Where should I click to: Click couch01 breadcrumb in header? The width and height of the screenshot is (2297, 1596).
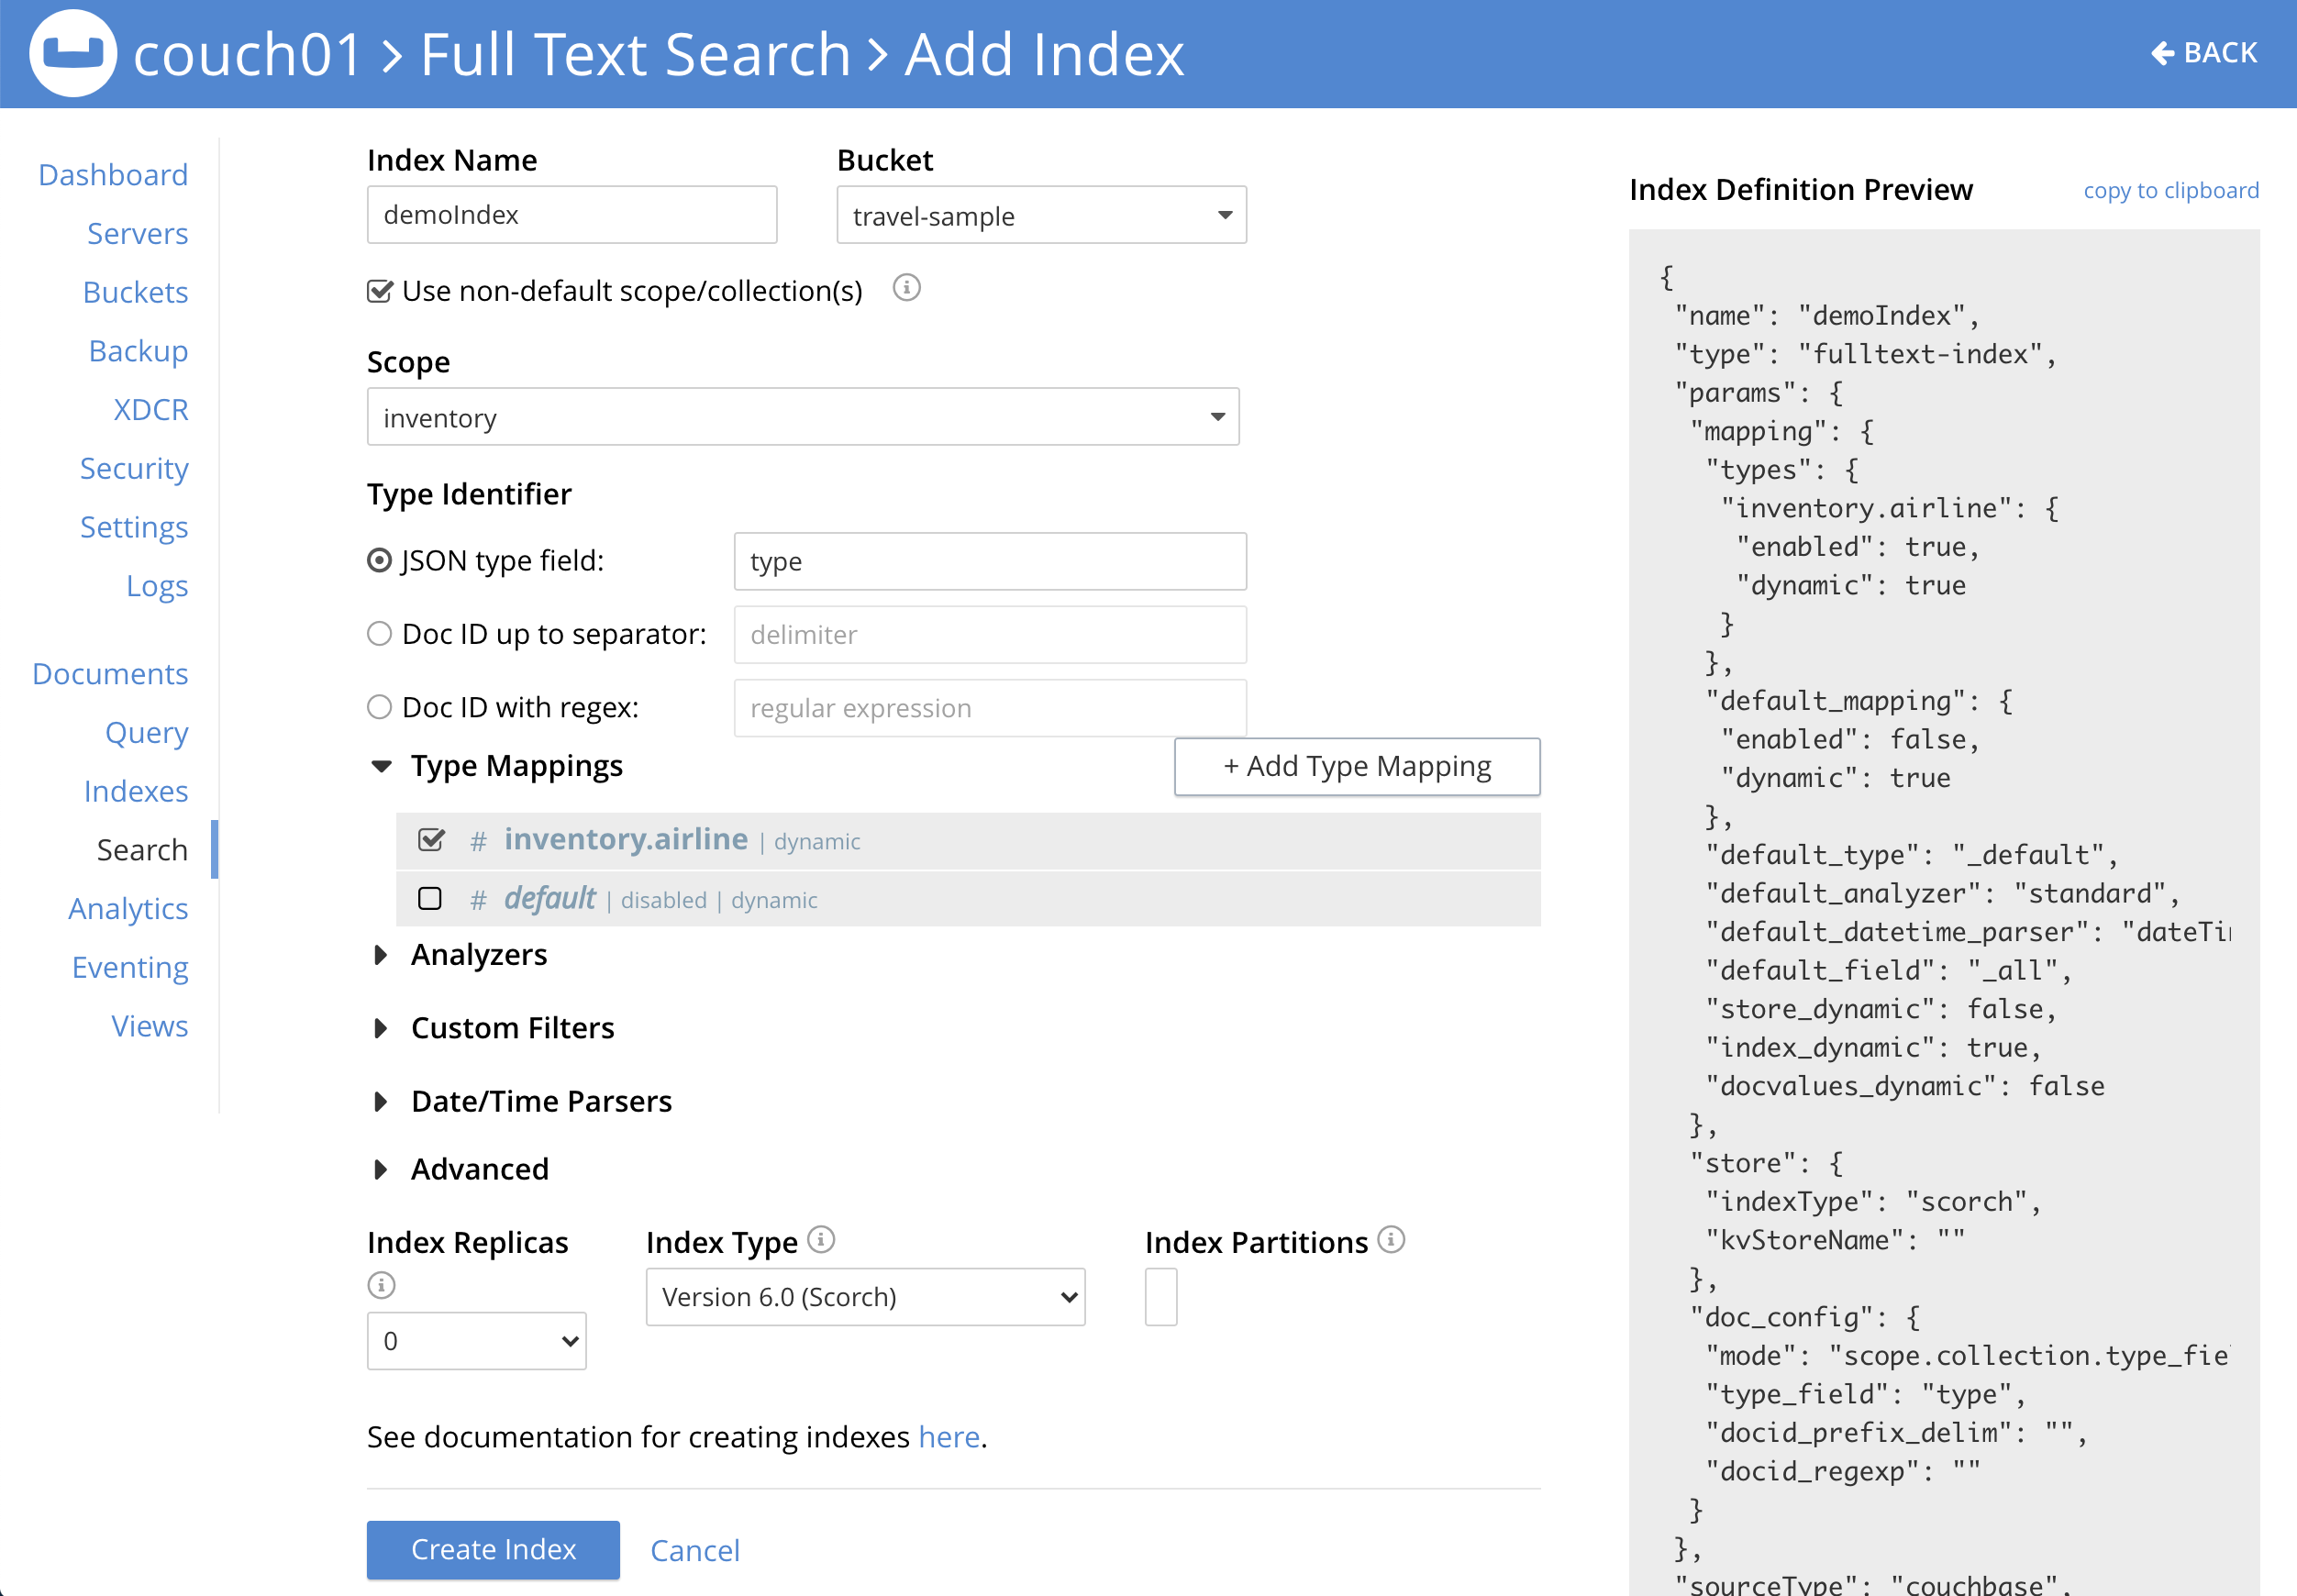point(247,54)
